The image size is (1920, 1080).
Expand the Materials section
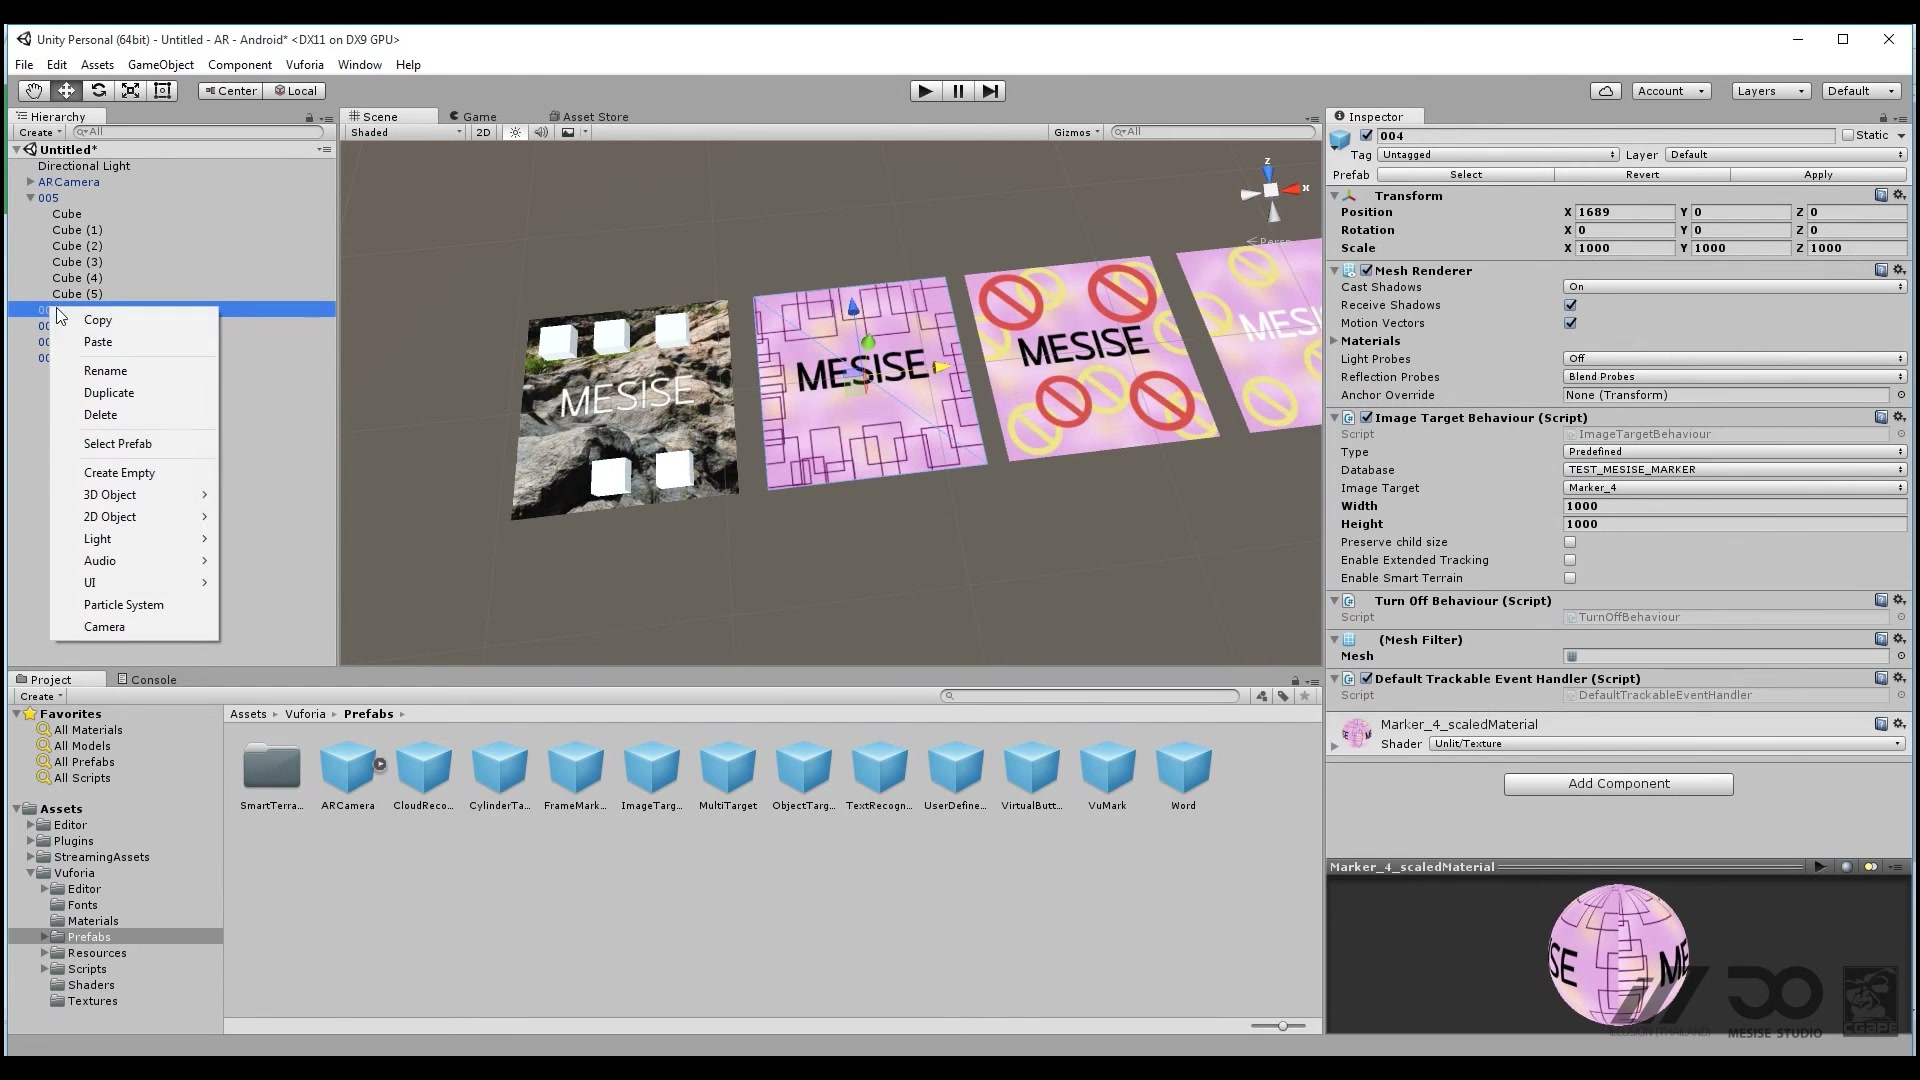pyautogui.click(x=1335, y=341)
